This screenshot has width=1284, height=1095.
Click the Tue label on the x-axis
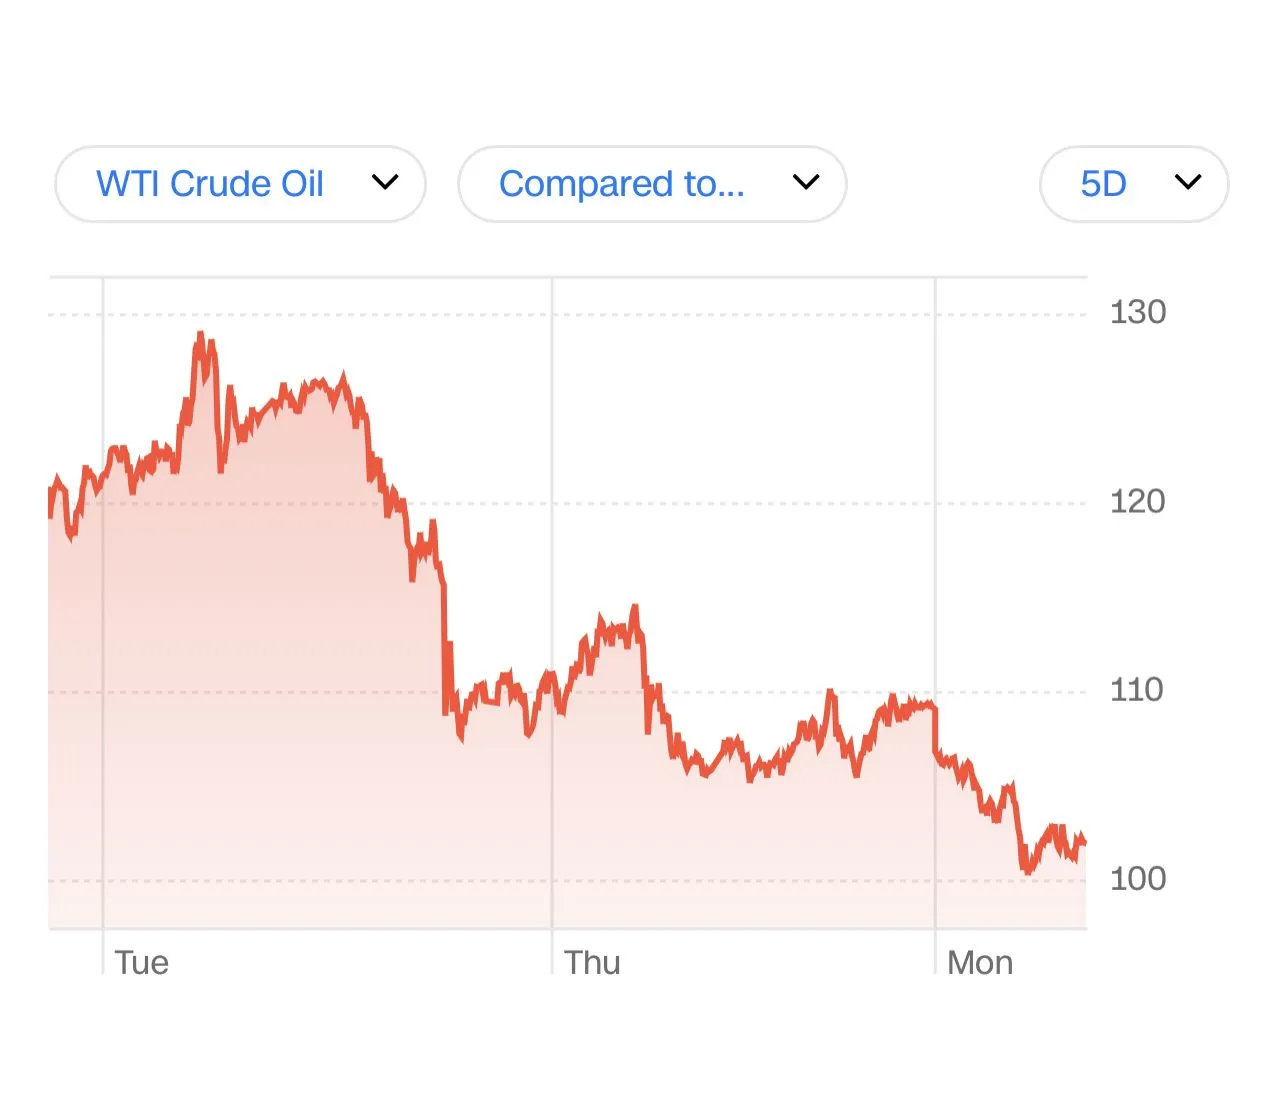pos(142,962)
